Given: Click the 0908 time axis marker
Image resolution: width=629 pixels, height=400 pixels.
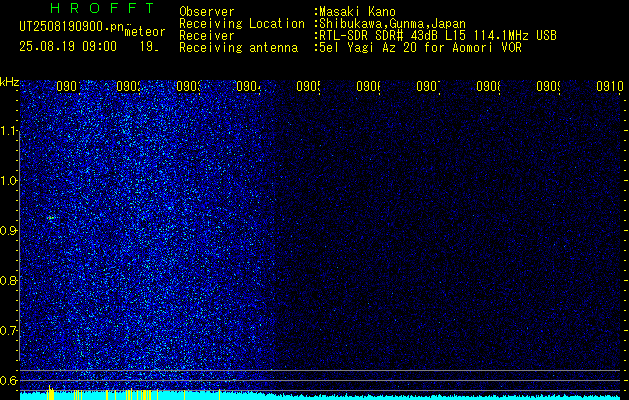Looking at the screenshot, I should coord(488,86).
